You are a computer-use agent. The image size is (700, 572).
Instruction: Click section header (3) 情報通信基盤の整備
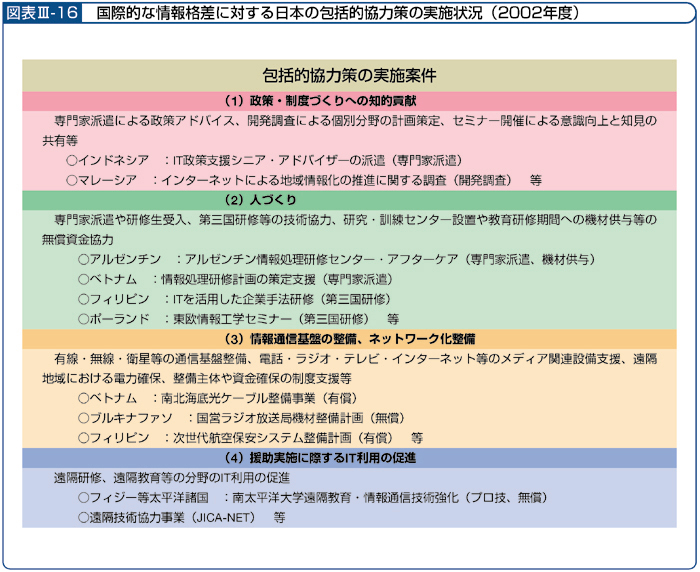[349, 339]
